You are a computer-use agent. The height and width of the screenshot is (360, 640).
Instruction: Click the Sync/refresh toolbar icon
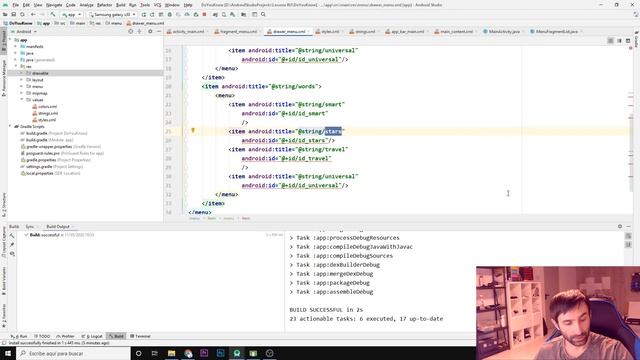[22, 14]
